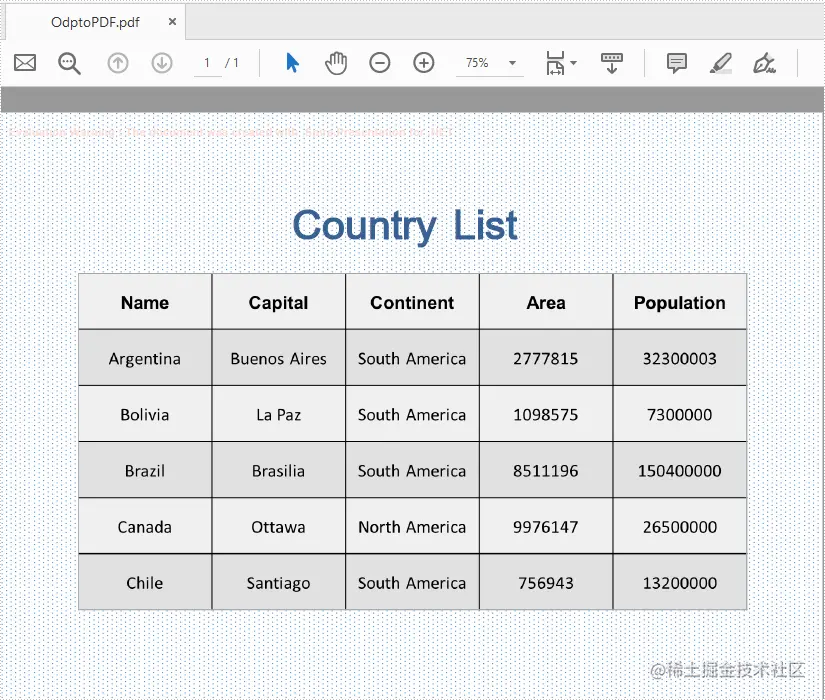Viewport: 825px width, 700px height.
Task: Zoom in with the plus icon
Action: coord(424,63)
